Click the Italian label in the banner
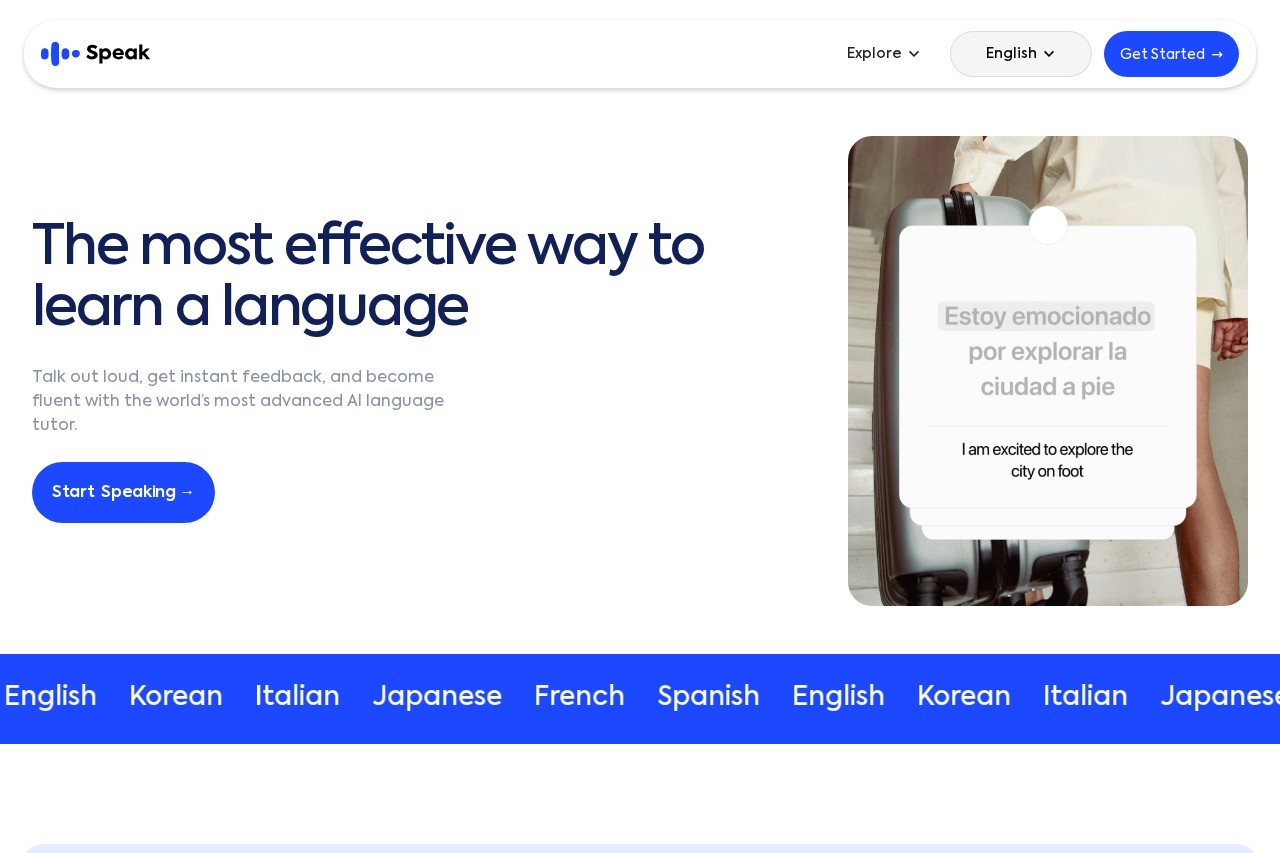This screenshot has width=1280, height=853. [x=297, y=696]
